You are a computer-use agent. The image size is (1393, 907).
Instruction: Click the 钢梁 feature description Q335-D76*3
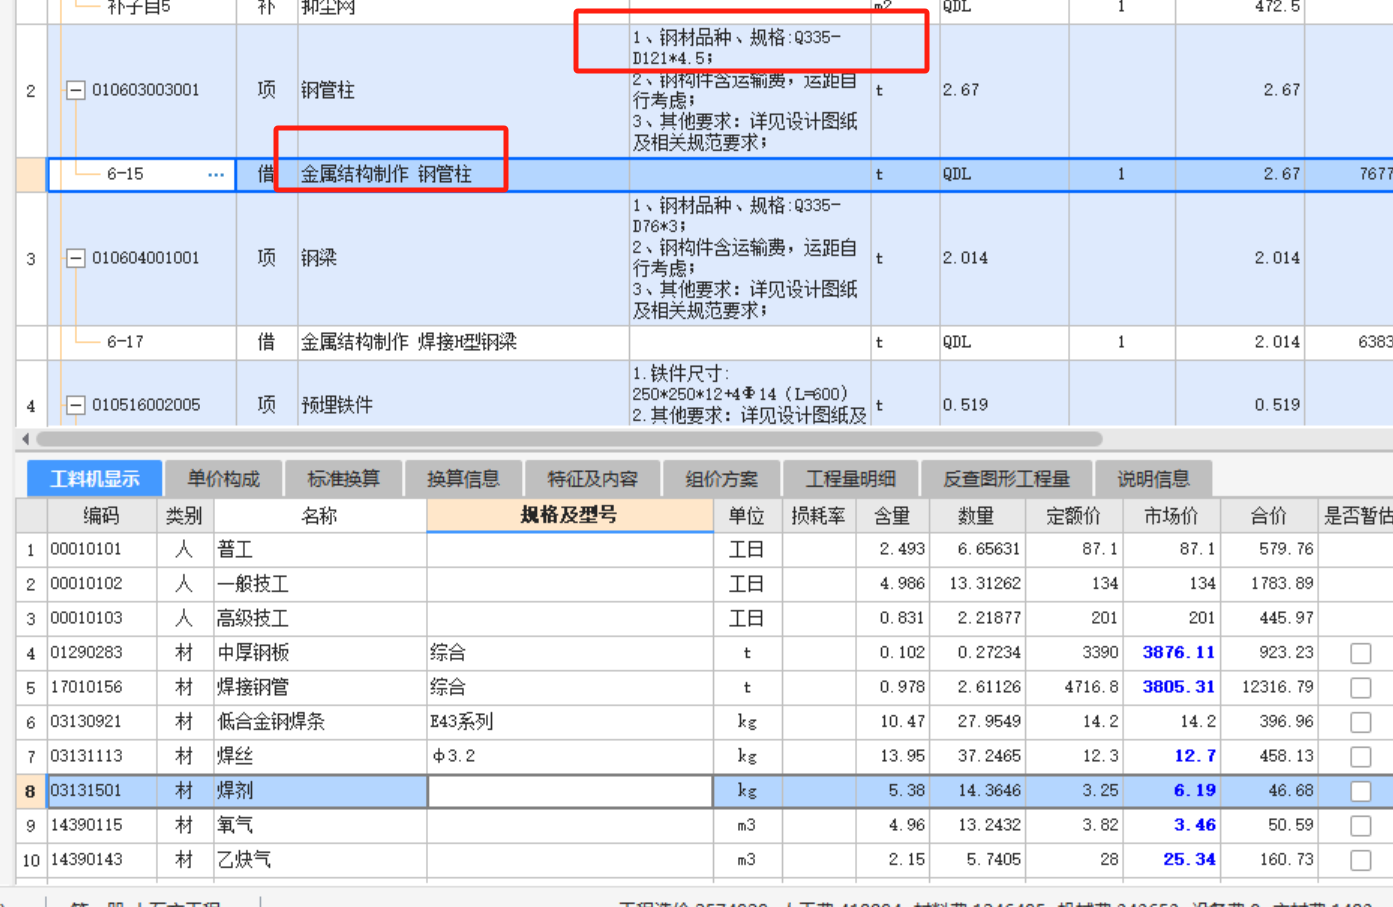(x=736, y=216)
